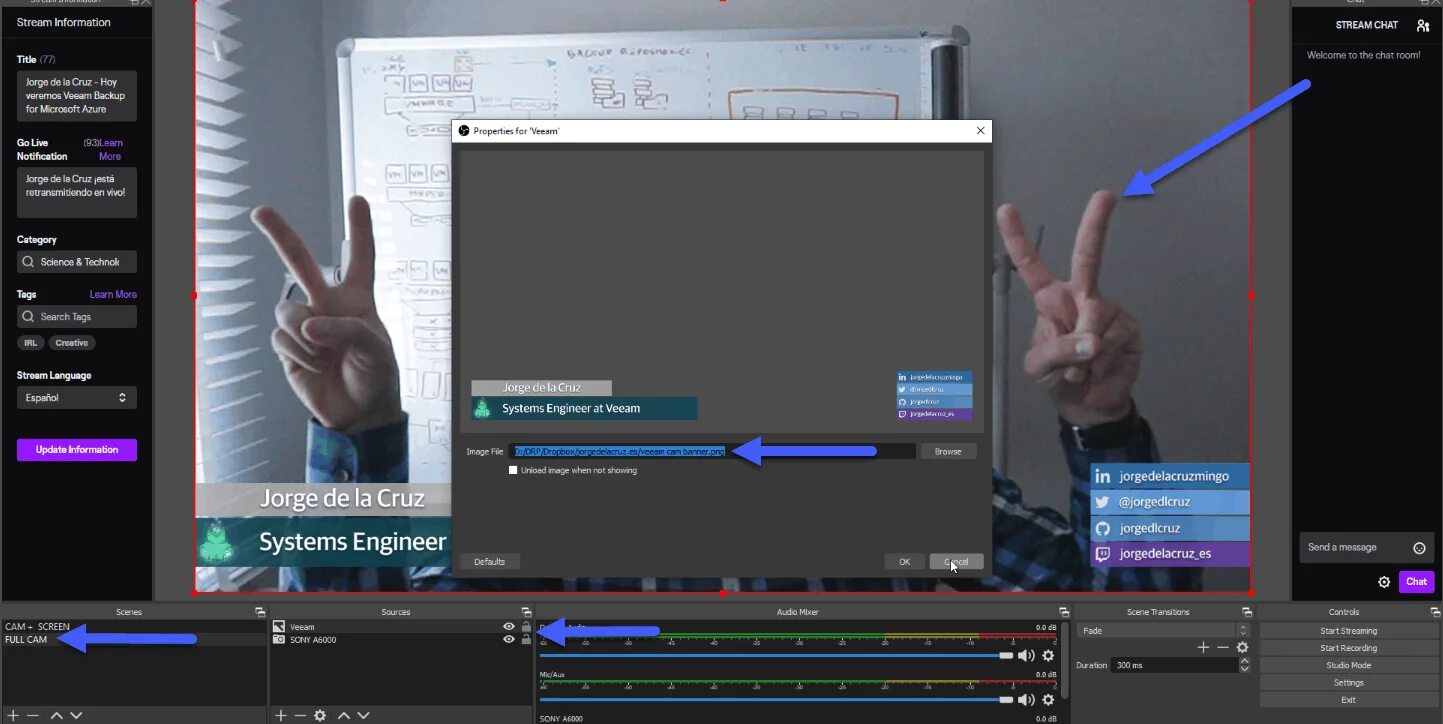Add a new source with the Sources plus icon
The height and width of the screenshot is (724, 1443).
click(x=281, y=715)
